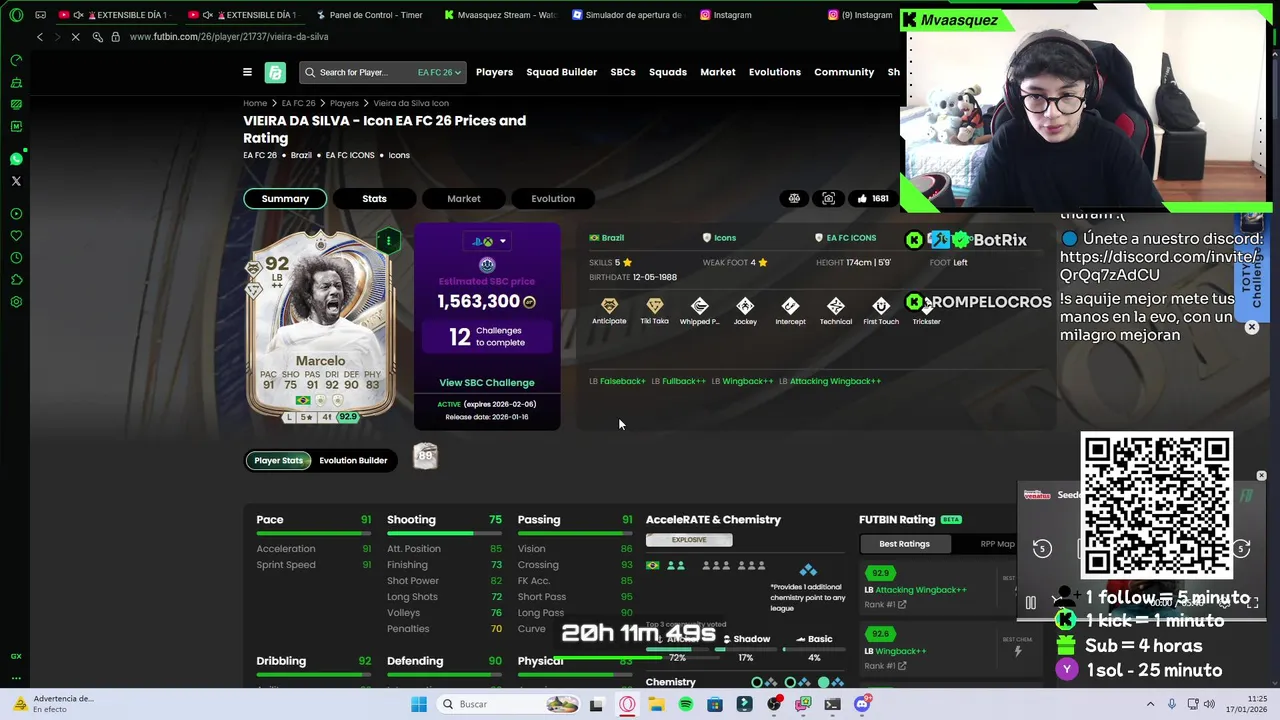This screenshot has height=720, width=1280.
Task: Select the Best Ratings tab
Action: tap(904, 544)
